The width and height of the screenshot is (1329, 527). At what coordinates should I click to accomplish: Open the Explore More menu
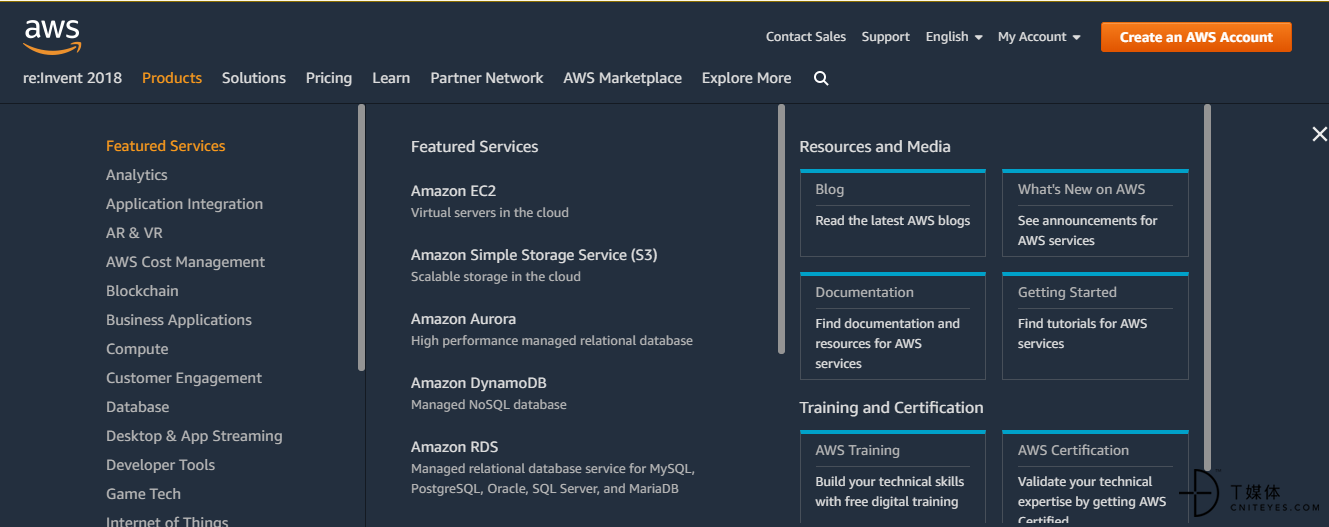tap(747, 78)
